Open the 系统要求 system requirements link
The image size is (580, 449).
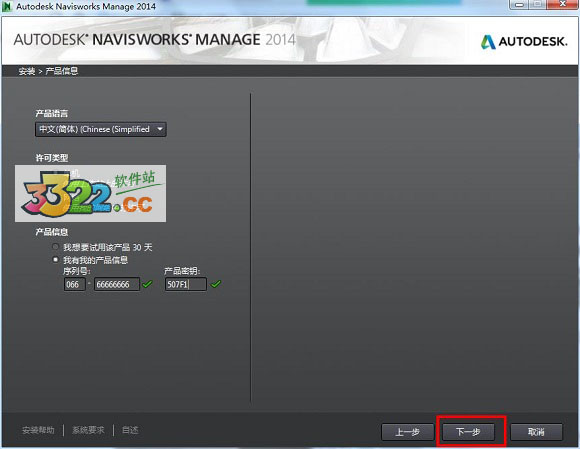pyautogui.click(x=88, y=430)
